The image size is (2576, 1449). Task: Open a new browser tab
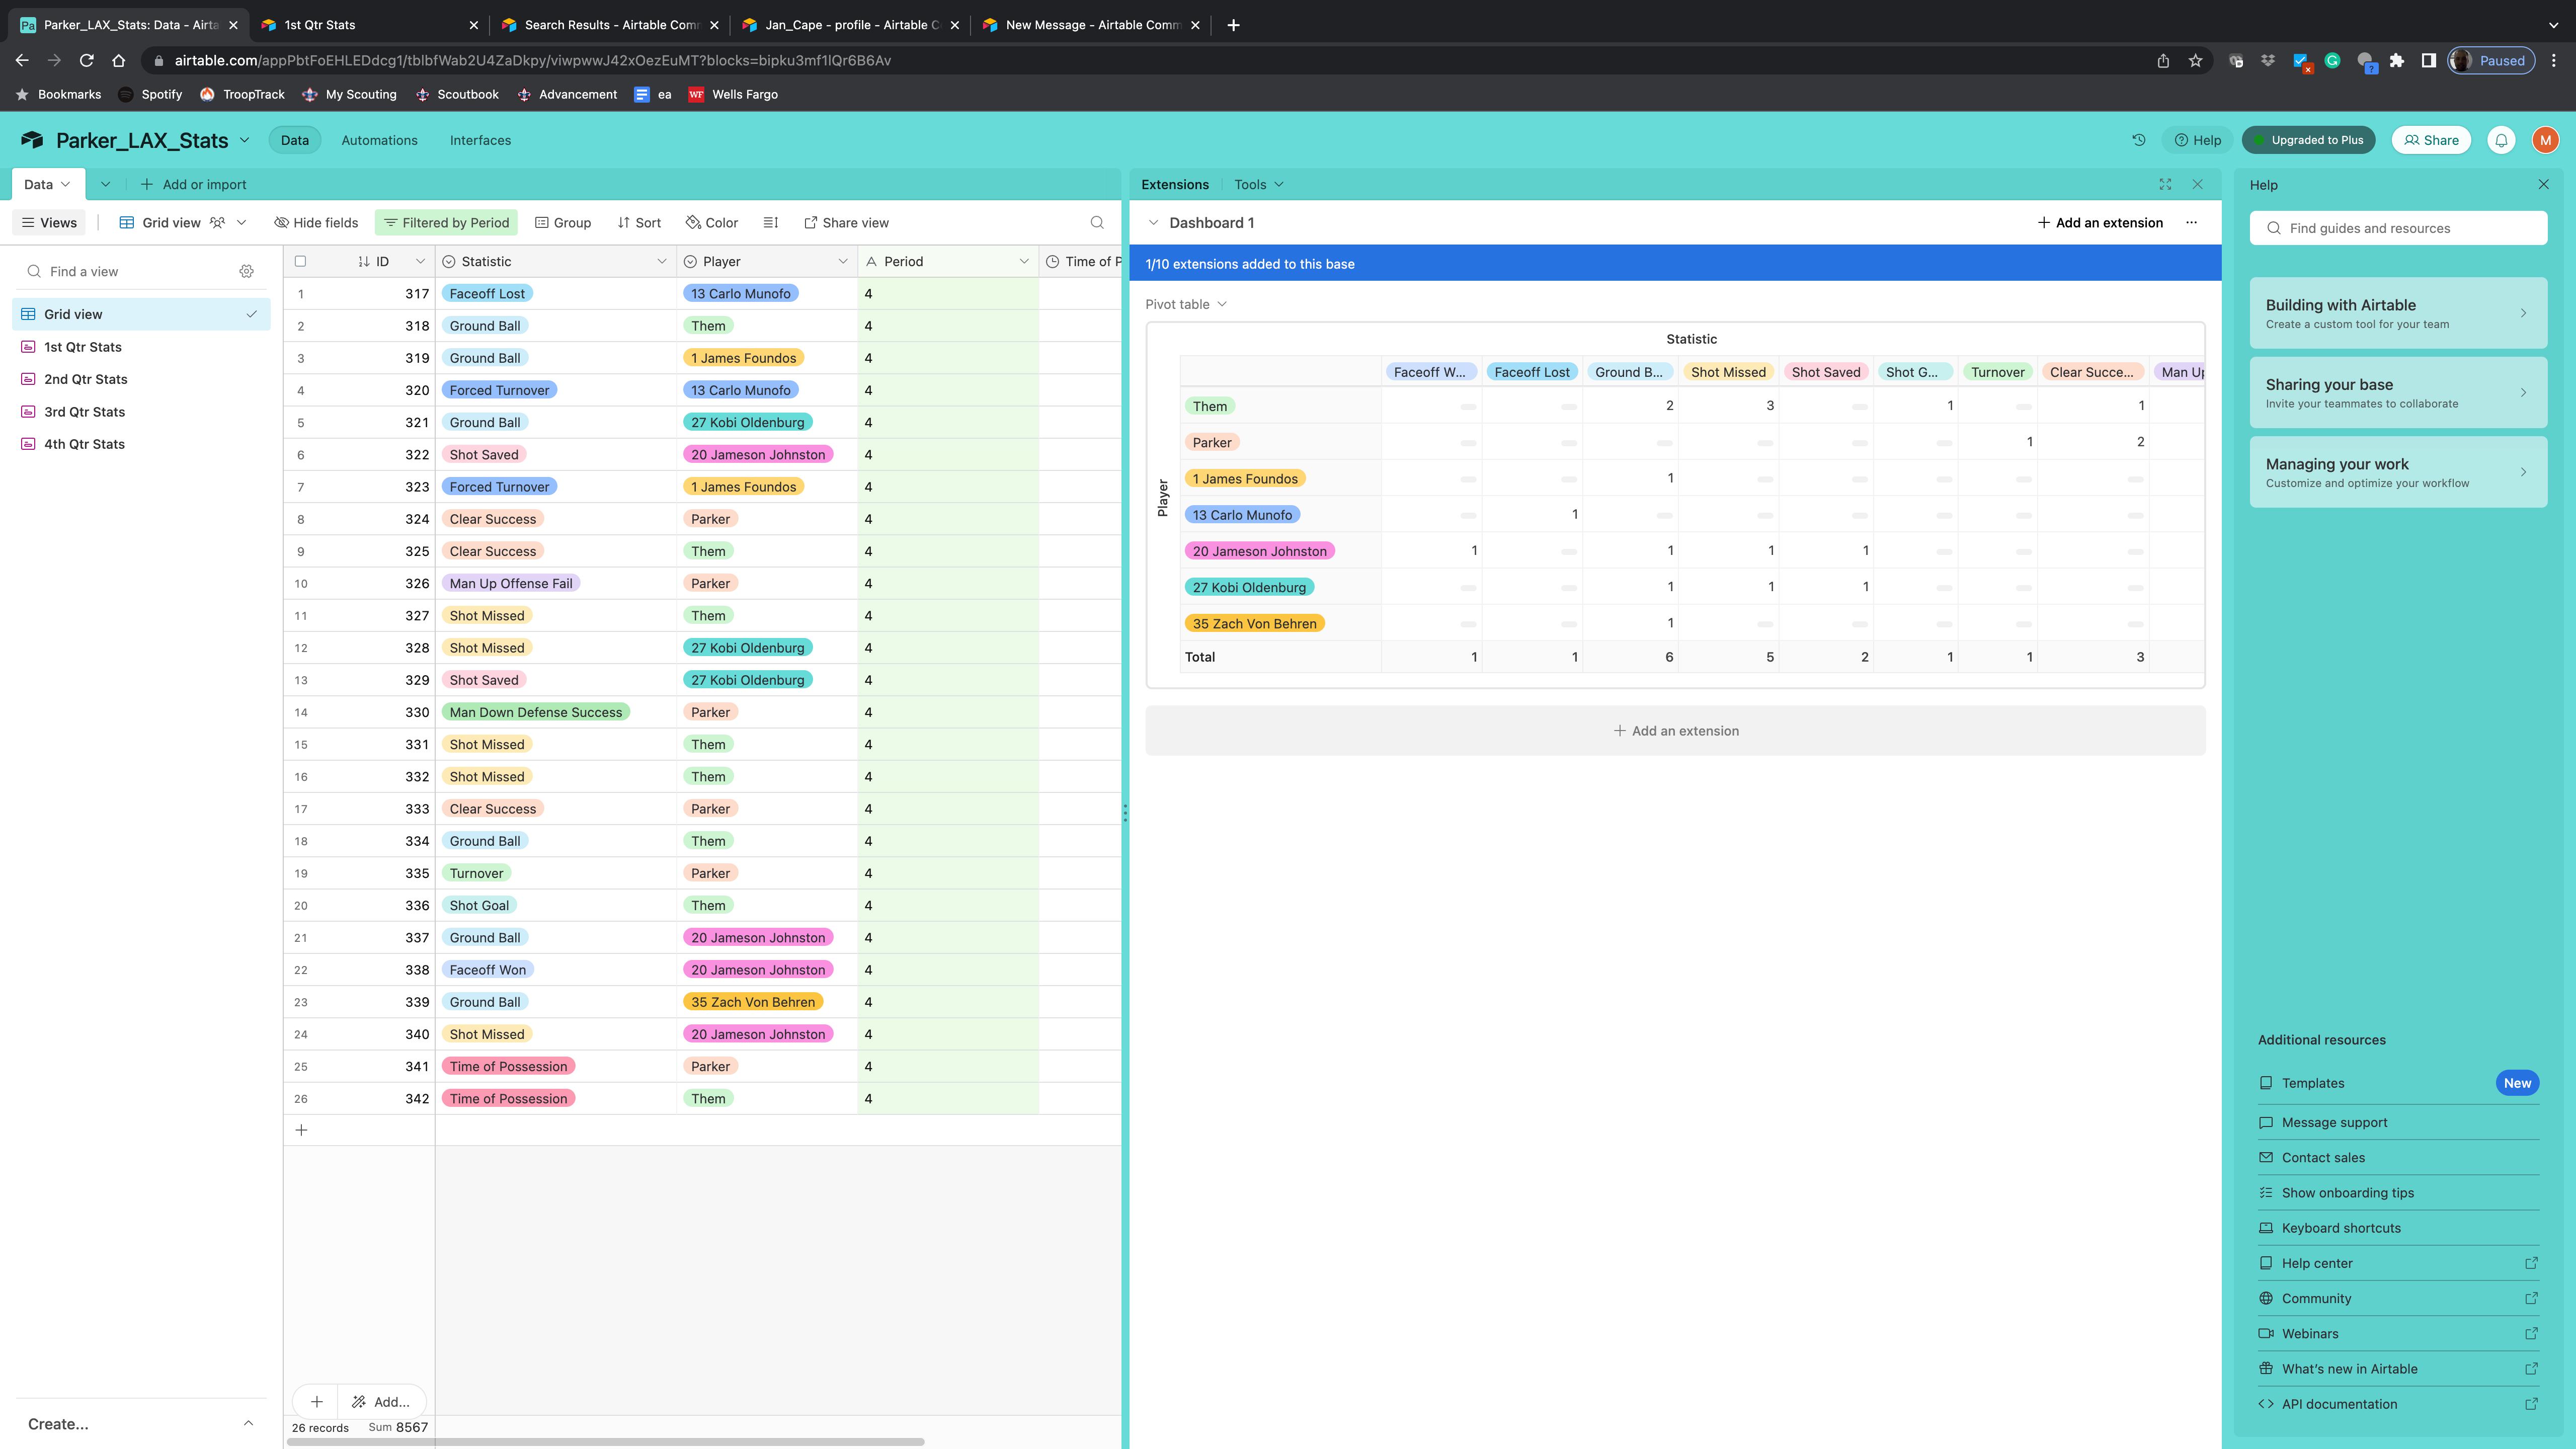[x=1233, y=25]
